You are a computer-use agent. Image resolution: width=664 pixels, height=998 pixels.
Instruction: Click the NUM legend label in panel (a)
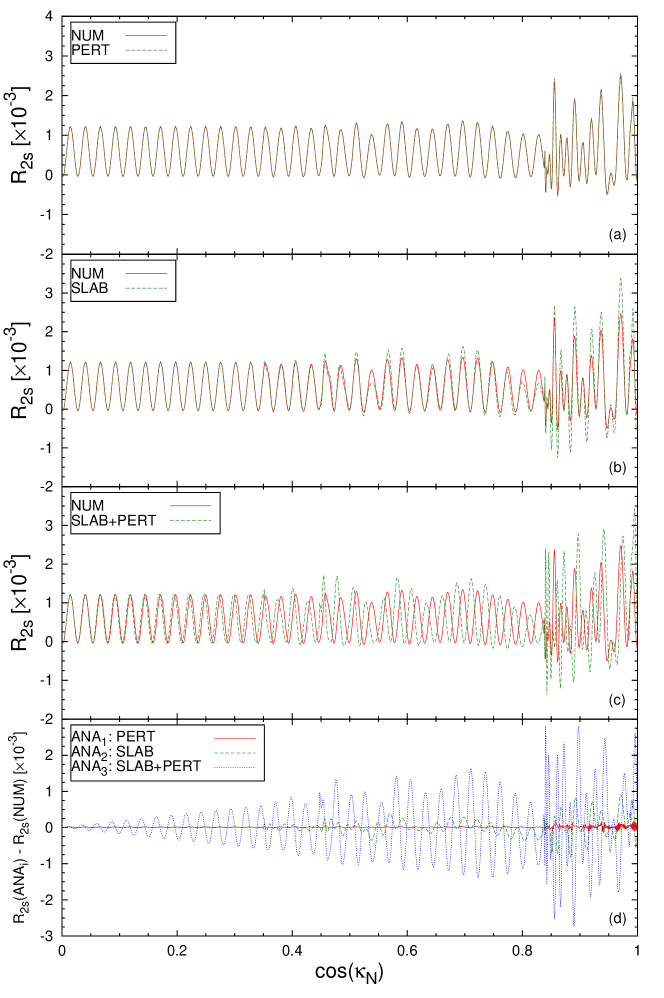tap(87, 36)
